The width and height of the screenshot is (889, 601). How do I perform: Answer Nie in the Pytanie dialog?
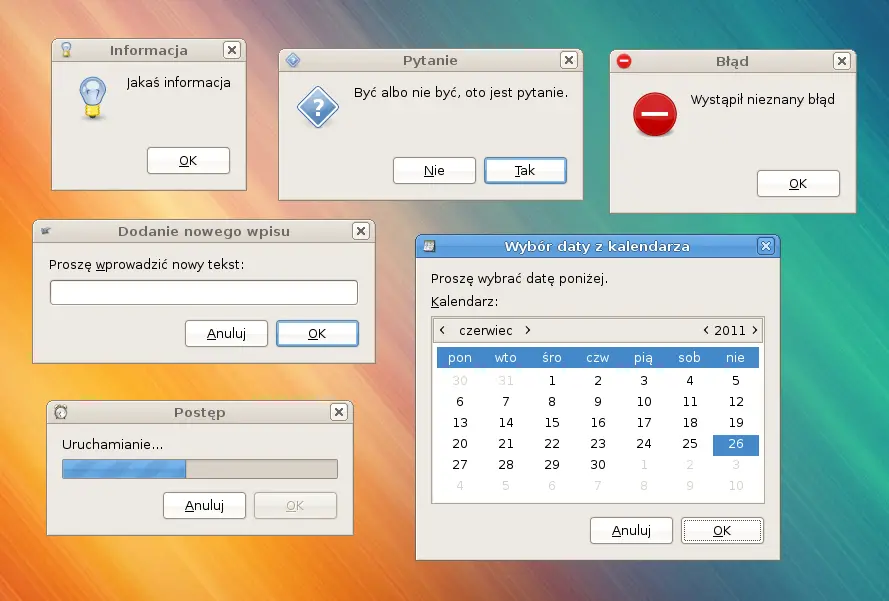[x=434, y=171]
